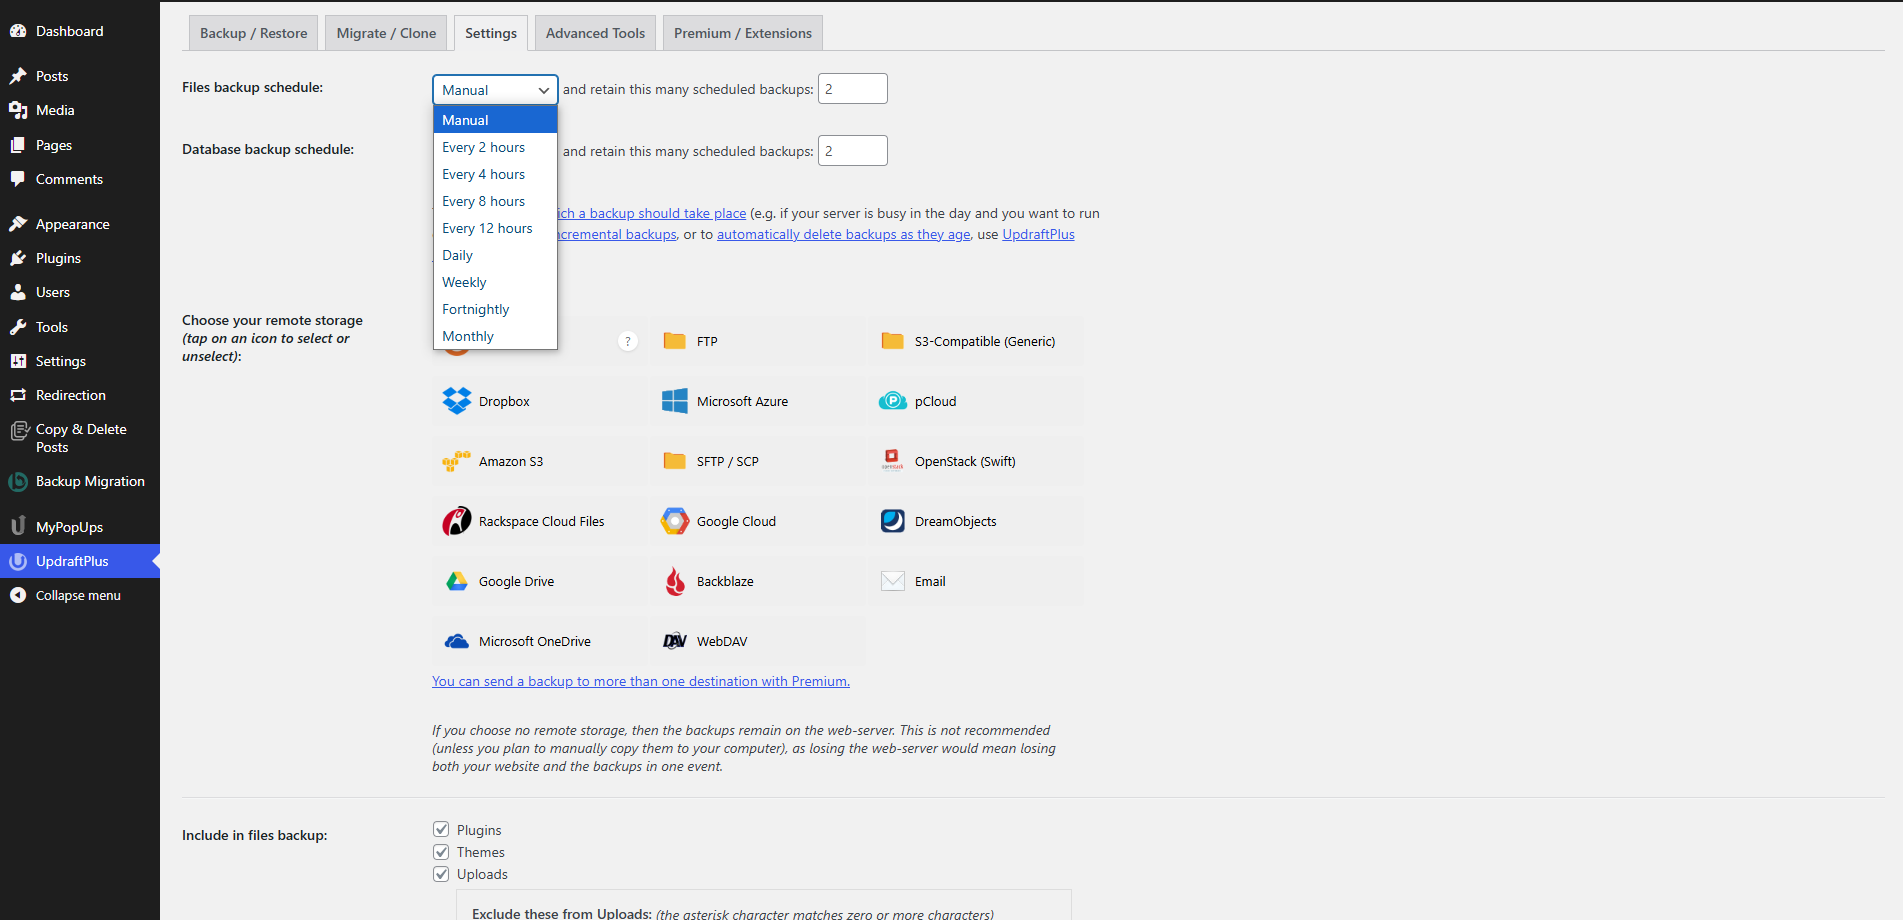Click the Media icon in the sidebar
The width and height of the screenshot is (1903, 920).
18,110
